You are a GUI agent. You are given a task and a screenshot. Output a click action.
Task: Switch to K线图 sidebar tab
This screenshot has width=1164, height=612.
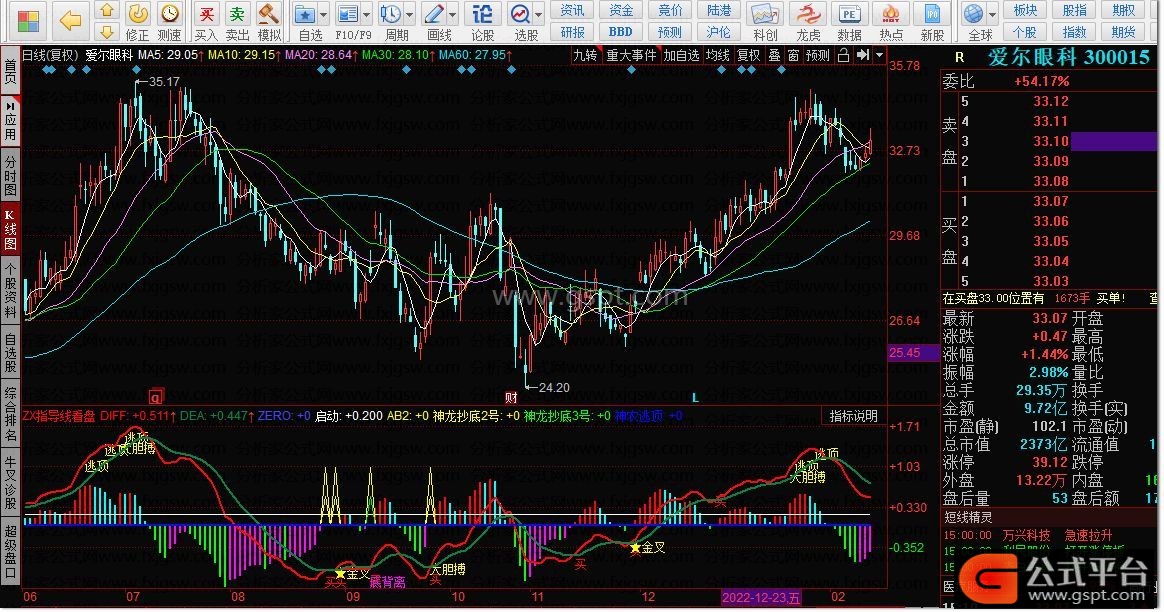pyautogui.click(x=10, y=230)
